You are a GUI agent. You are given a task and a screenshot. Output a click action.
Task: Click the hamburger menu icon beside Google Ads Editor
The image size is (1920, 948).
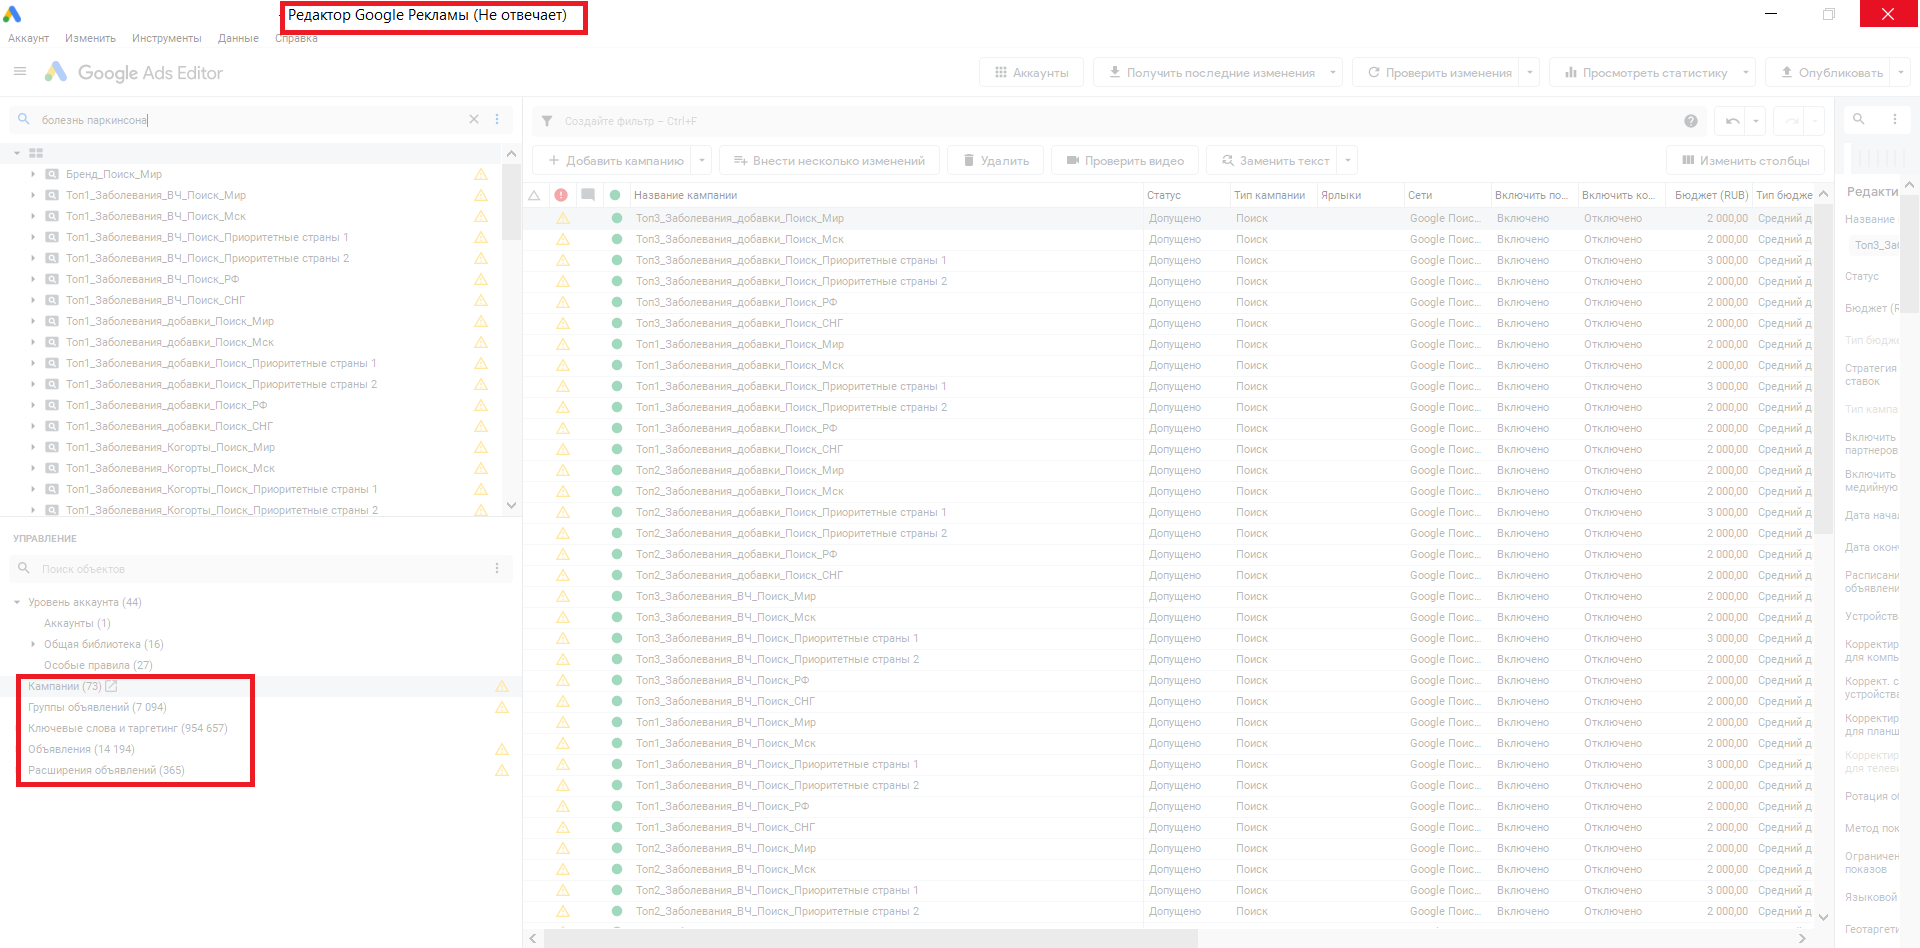[x=20, y=72]
